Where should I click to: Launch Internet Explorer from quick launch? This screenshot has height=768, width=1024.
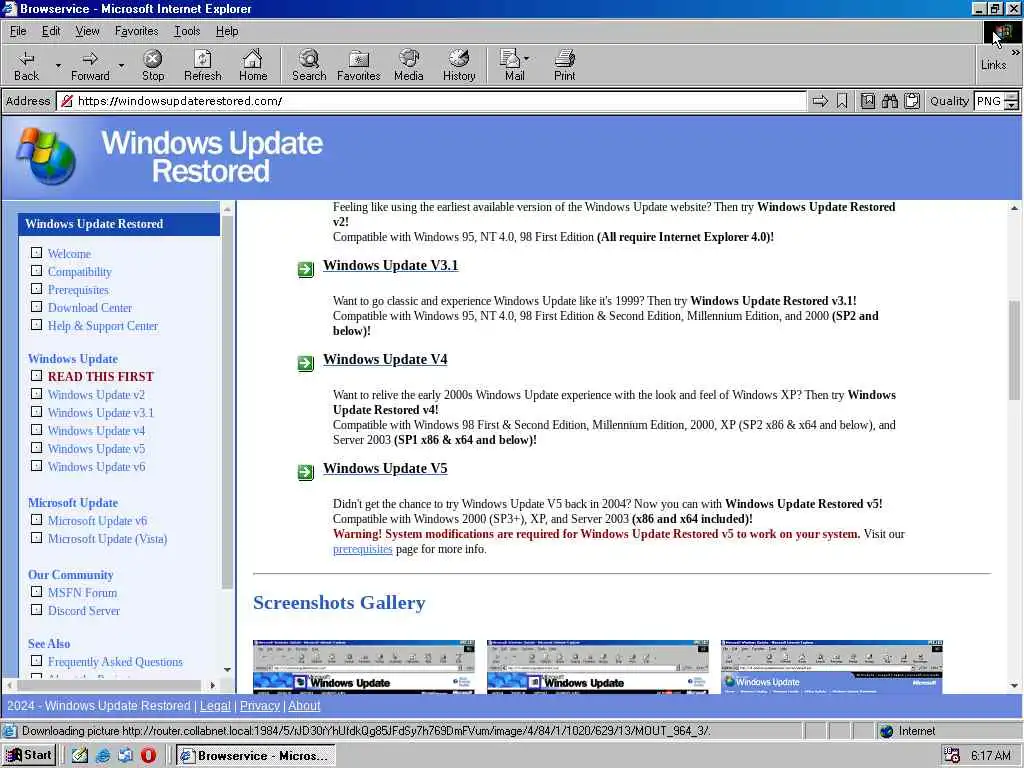click(x=103, y=756)
